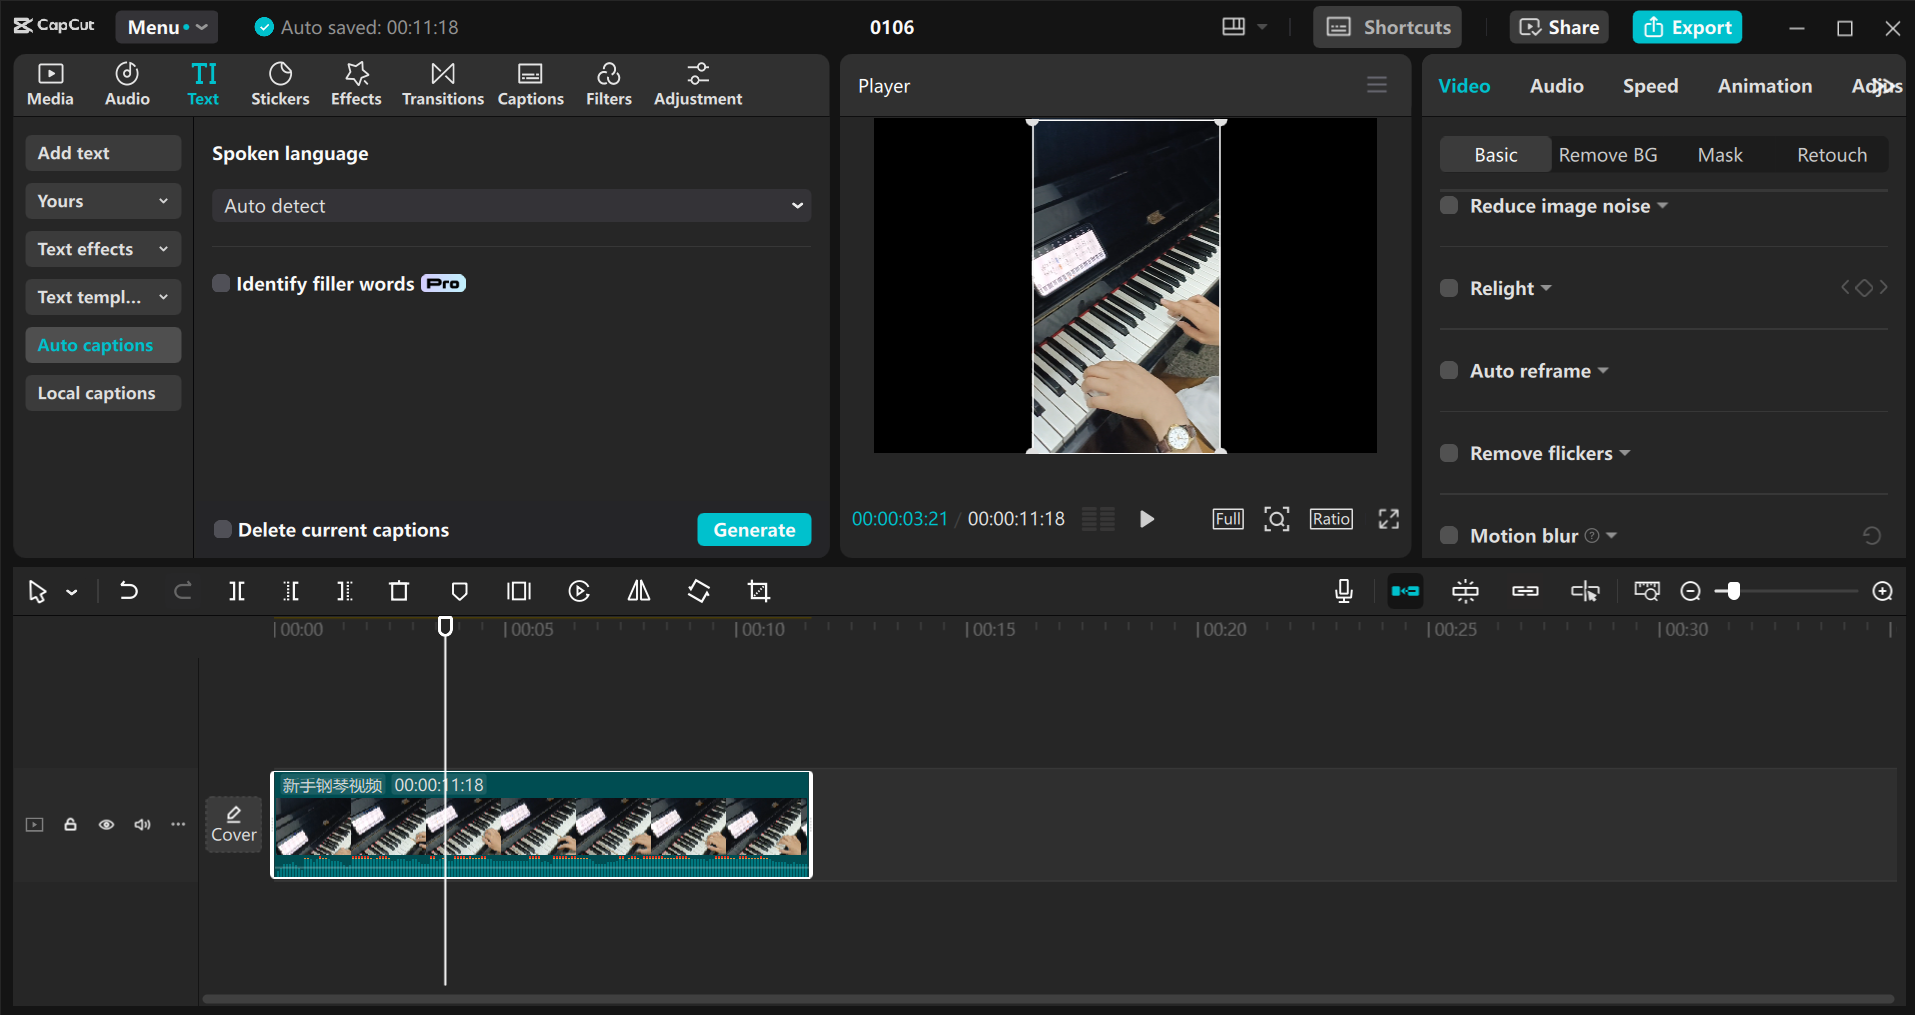This screenshot has width=1915, height=1015.
Task: Click the Crop icon in timeline toolbar
Action: coord(758,591)
